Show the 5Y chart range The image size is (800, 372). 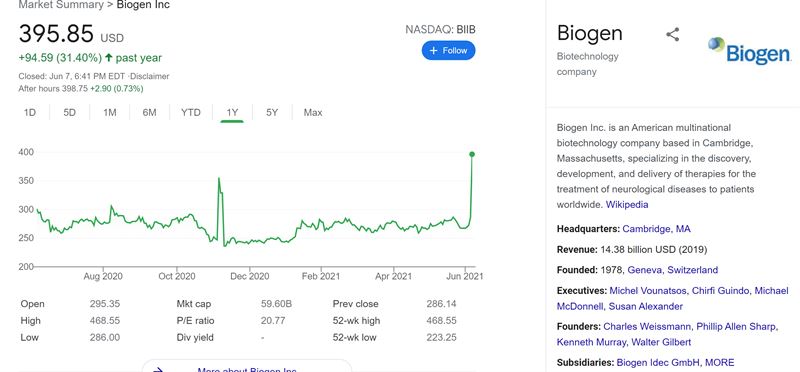(x=272, y=112)
